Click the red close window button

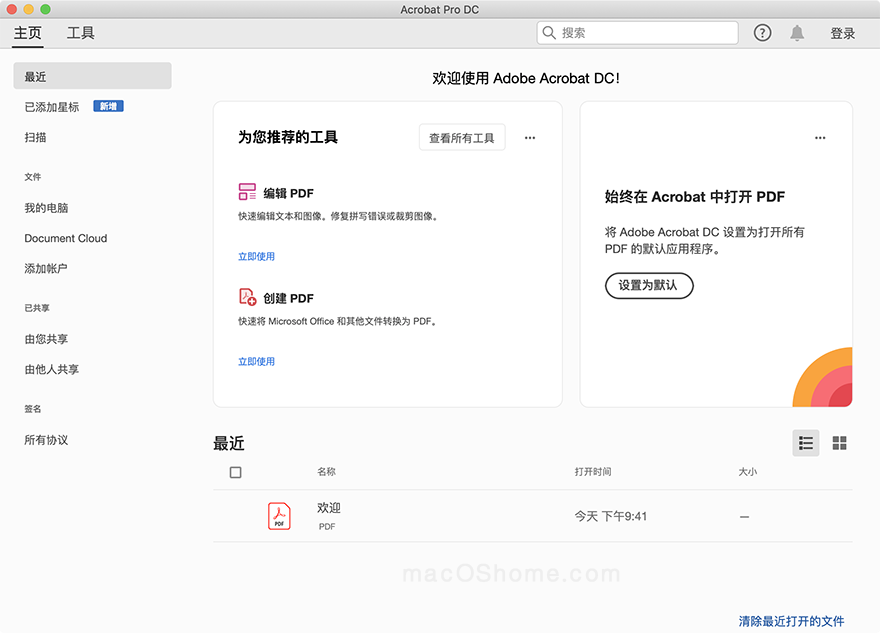coord(12,9)
